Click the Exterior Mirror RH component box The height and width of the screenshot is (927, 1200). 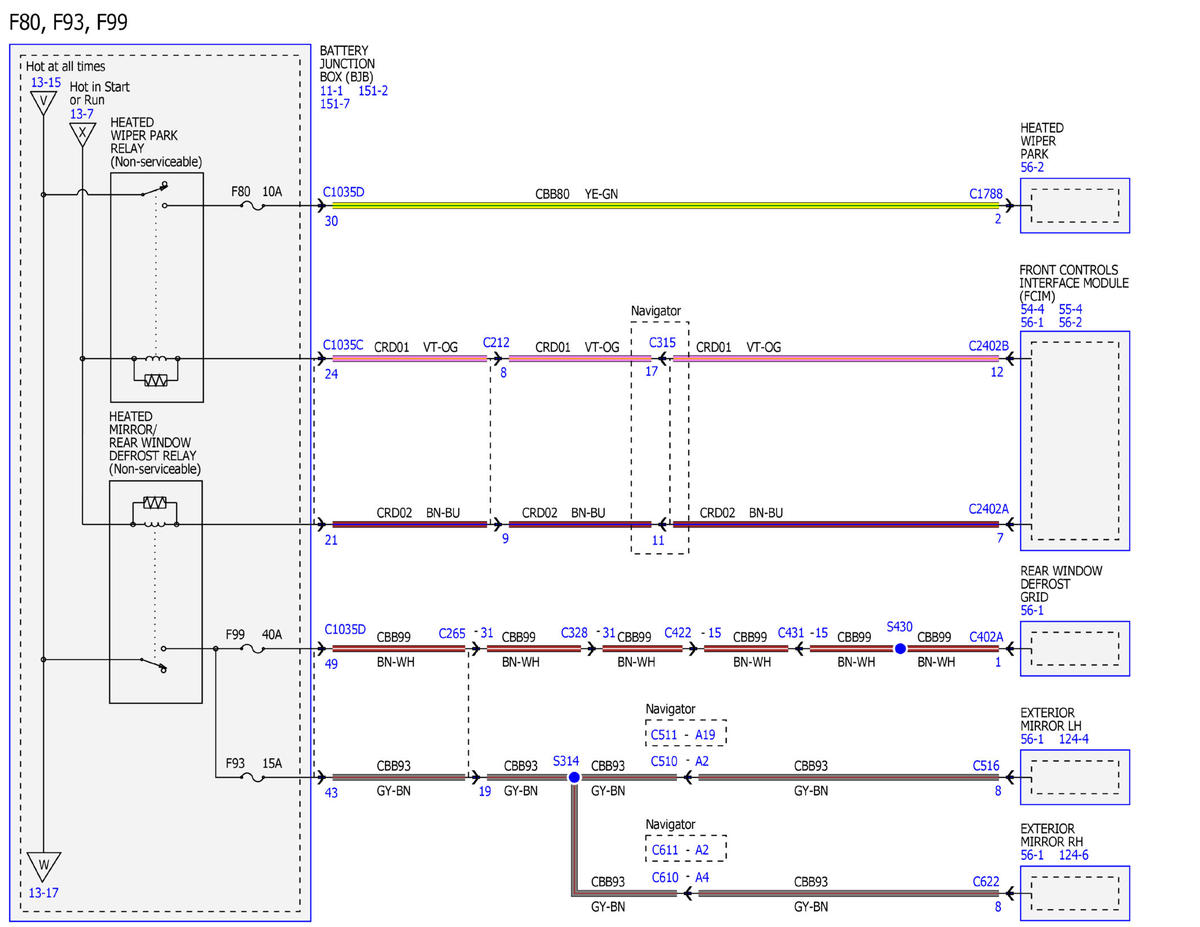tap(1075, 893)
